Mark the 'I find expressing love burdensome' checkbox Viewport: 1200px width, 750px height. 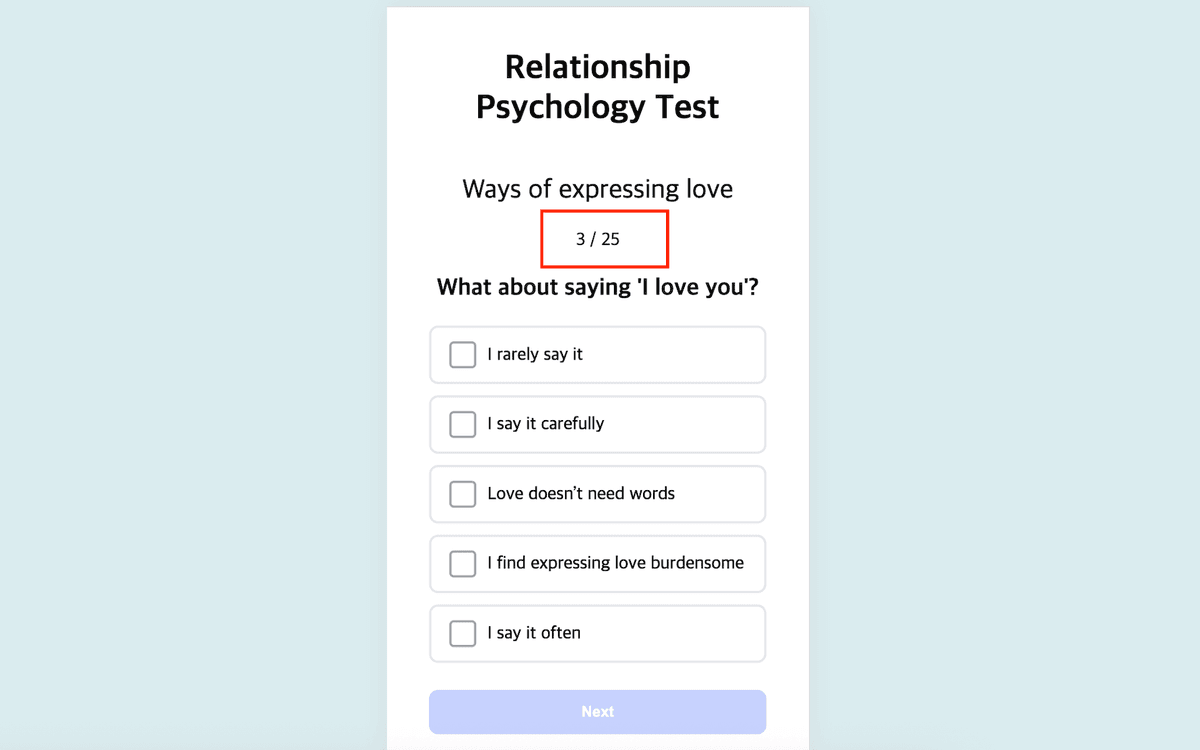point(462,564)
